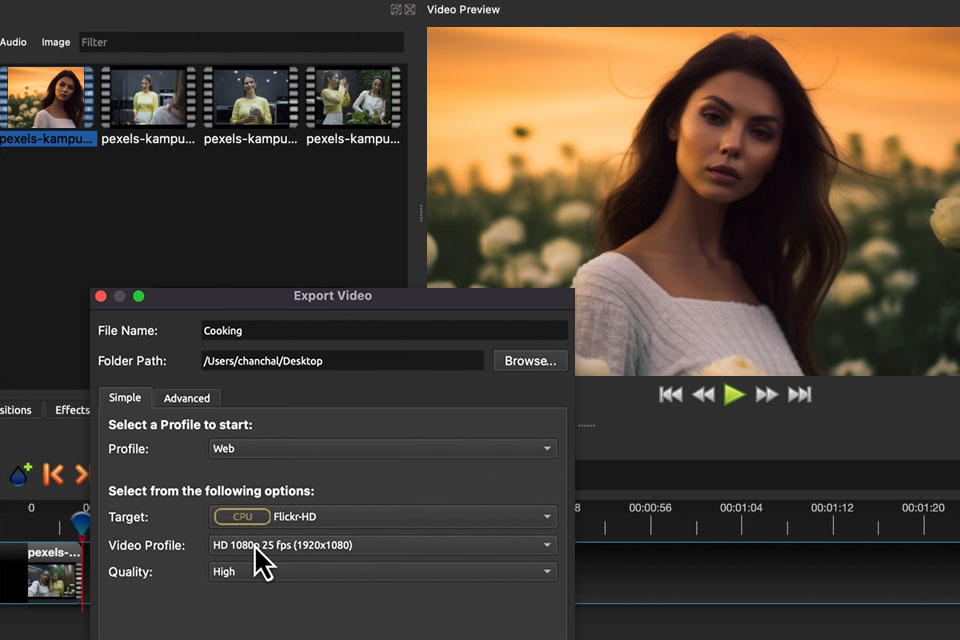Viewport: 960px width, 640px height.
Task: Click the Video Preview panel title
Action: 463,9
